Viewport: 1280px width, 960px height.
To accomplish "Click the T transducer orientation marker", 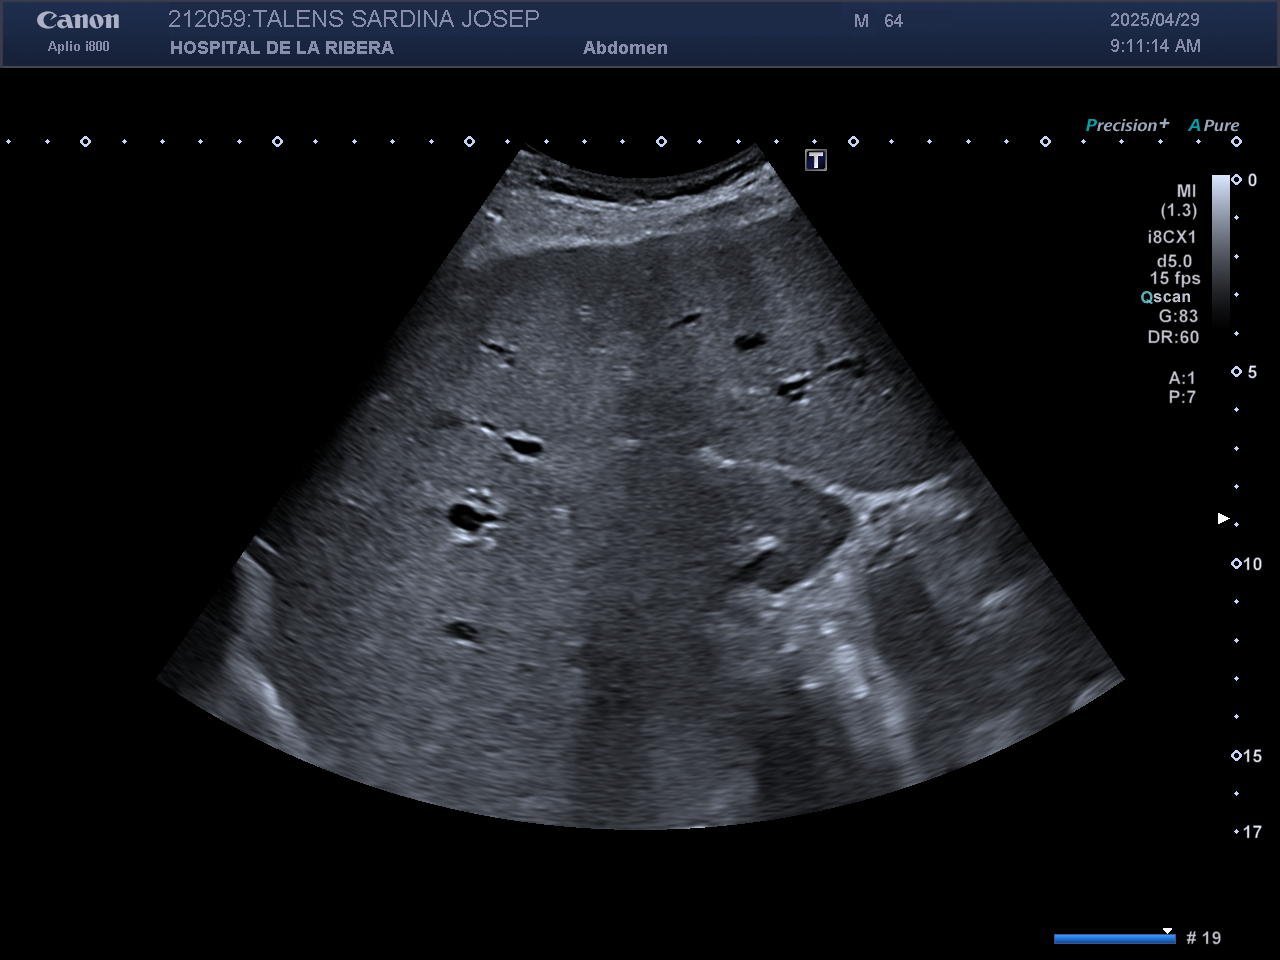I will pyautogui.click(x=816, y=161).
